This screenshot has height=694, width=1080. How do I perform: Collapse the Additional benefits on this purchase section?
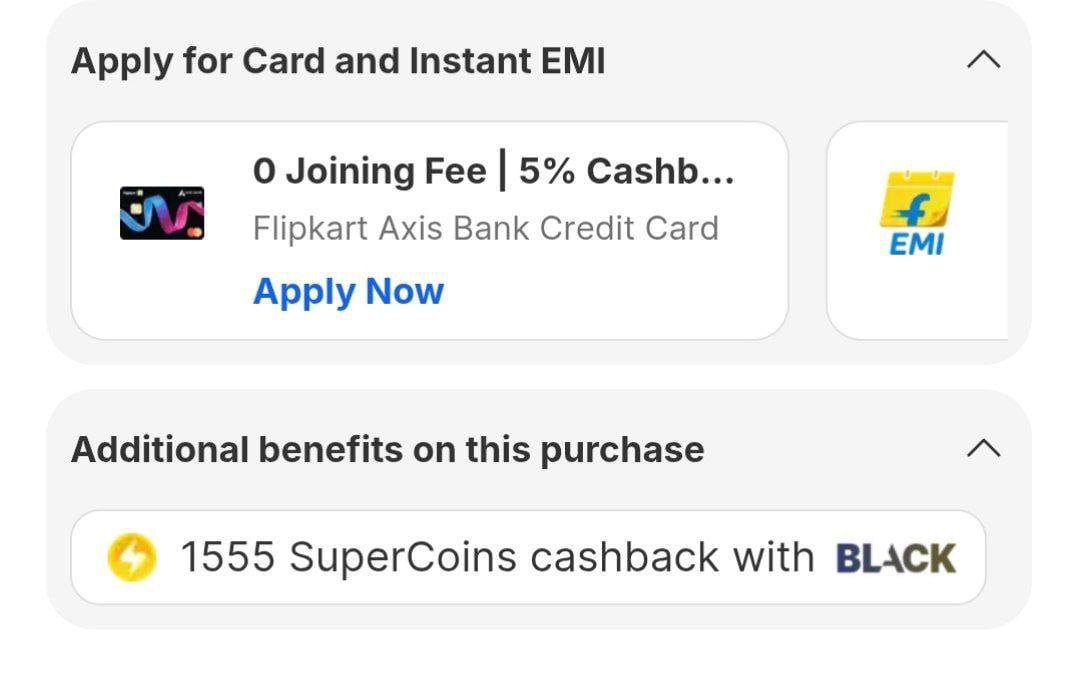point(984,449)
